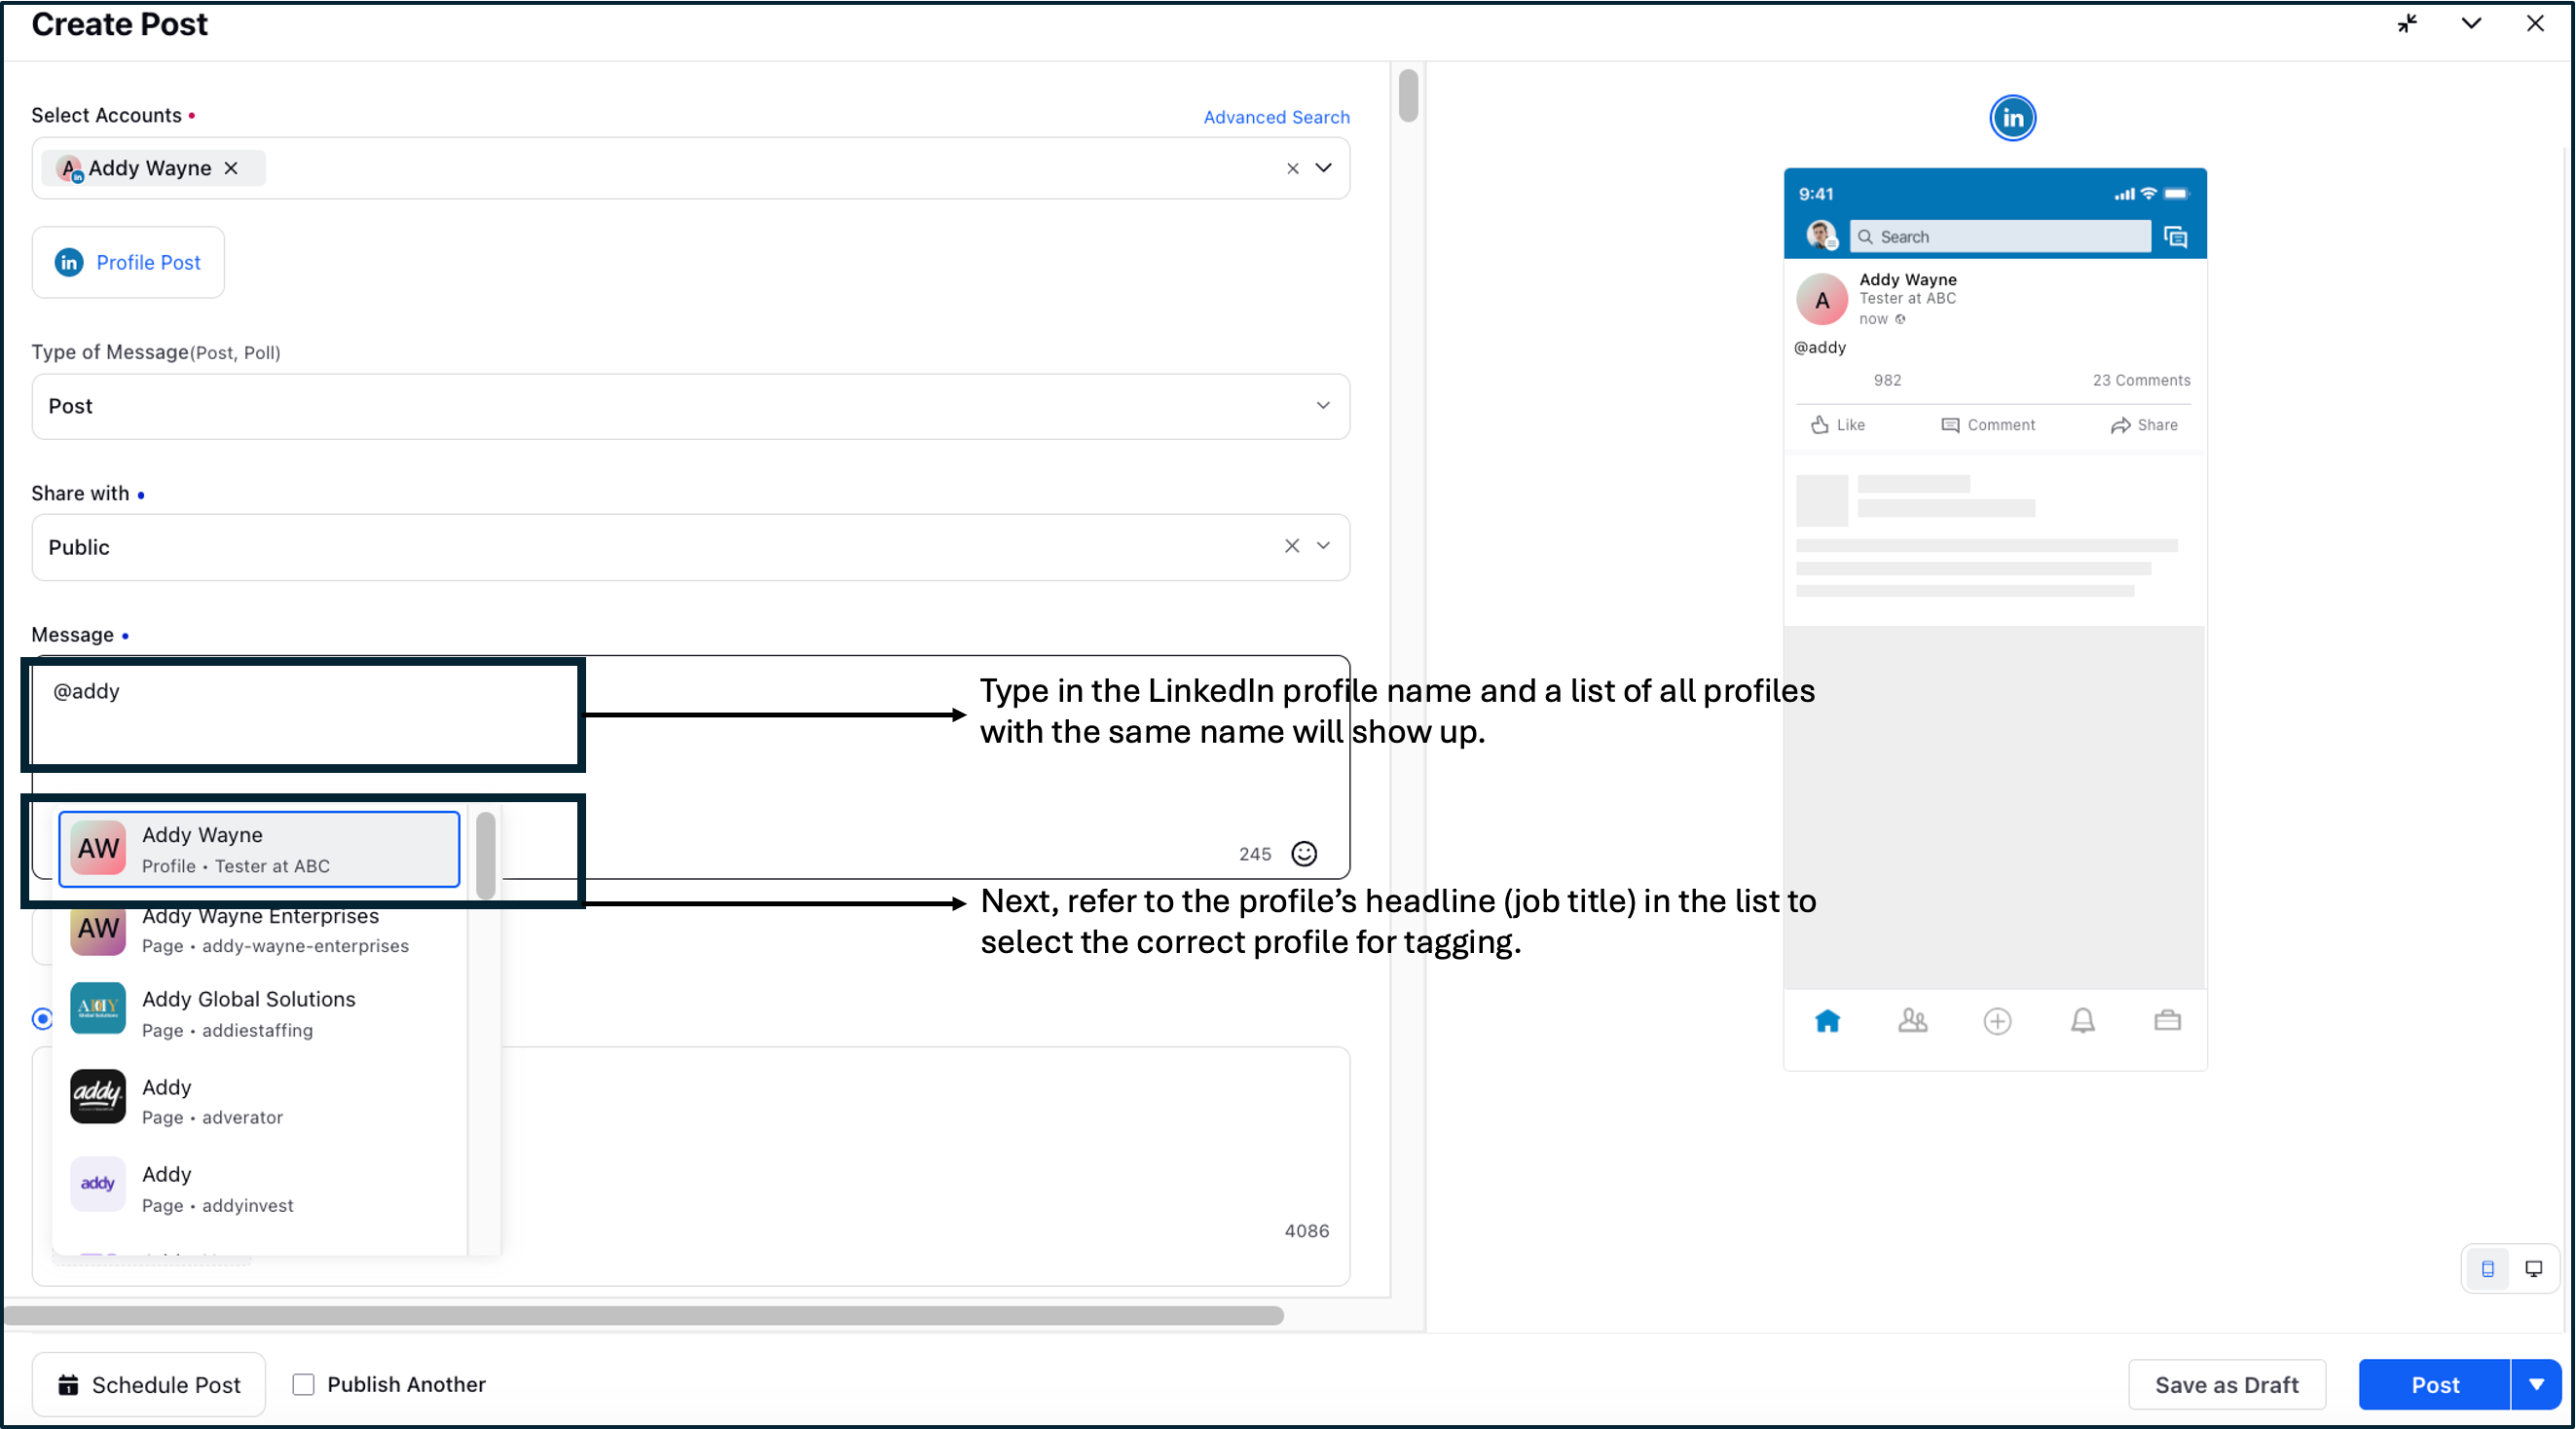
Task: Click the form's vertical scrollbar
Action: click(1408, 95)
